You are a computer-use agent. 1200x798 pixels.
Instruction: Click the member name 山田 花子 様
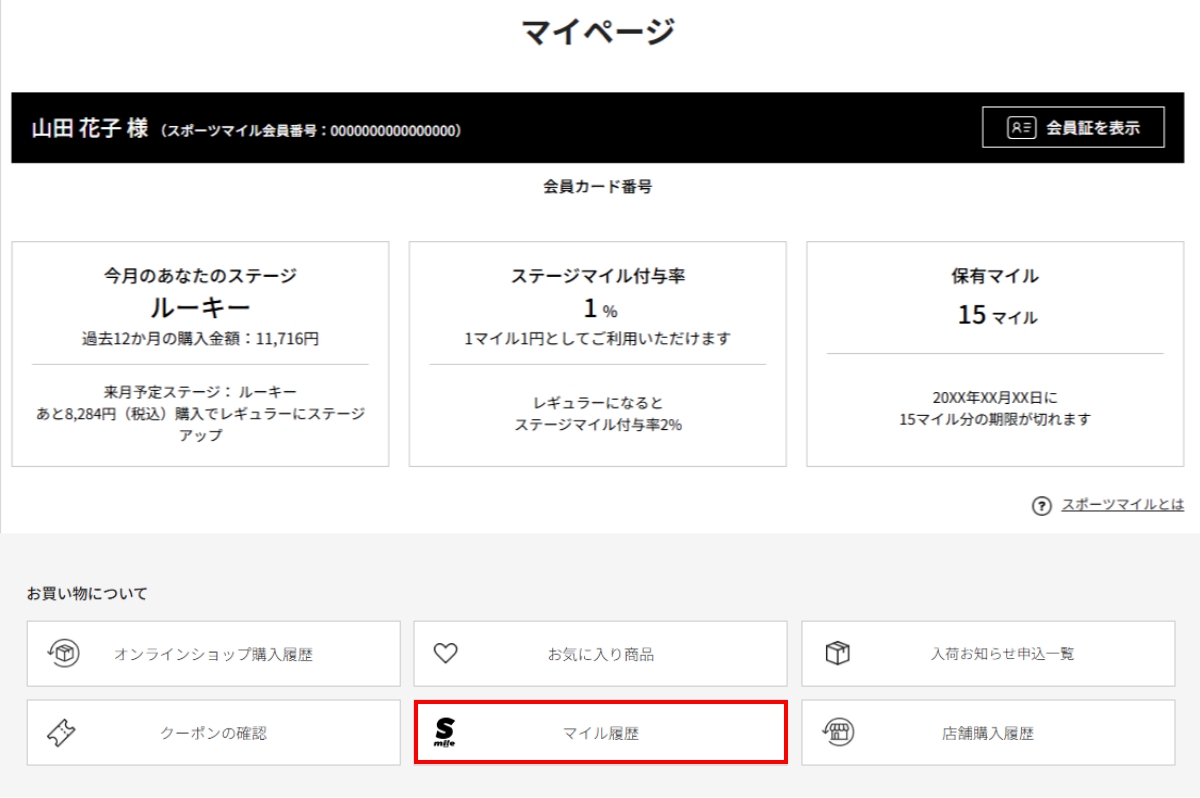(89, 128)
